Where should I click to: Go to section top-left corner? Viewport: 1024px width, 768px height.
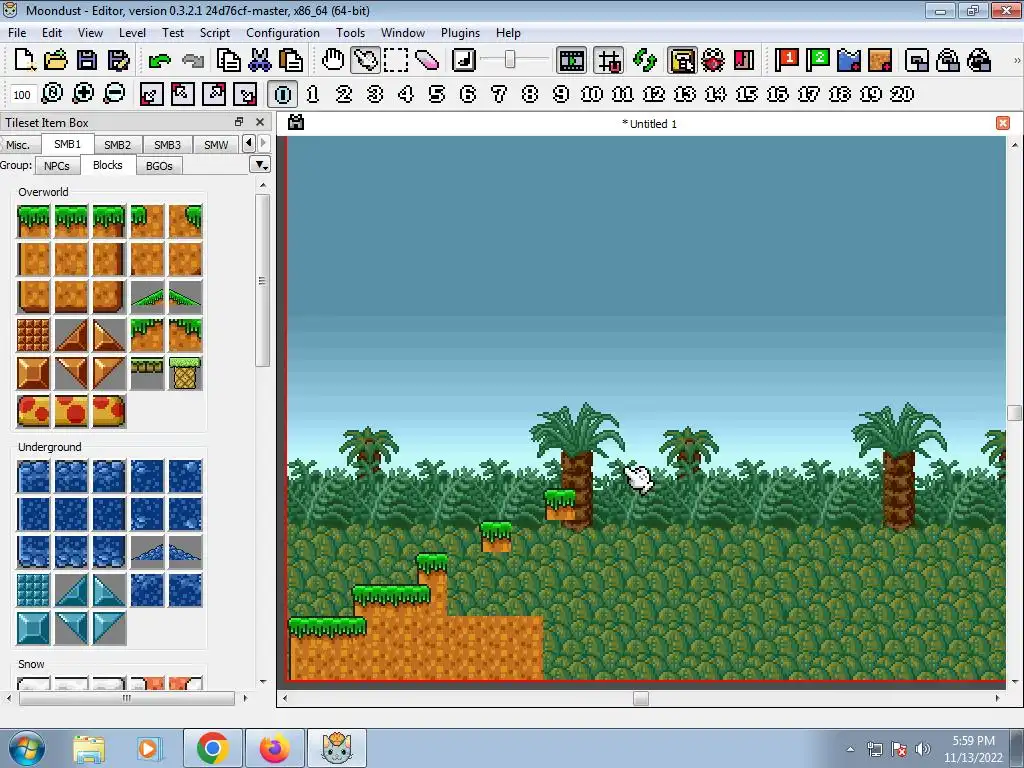[x=182, y=94]
